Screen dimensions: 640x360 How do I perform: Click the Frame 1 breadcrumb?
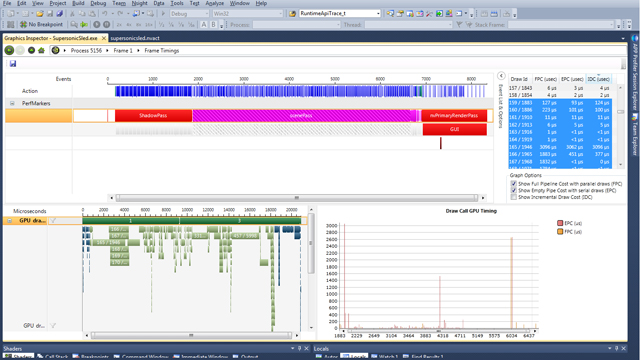click(x=123, y=51)
